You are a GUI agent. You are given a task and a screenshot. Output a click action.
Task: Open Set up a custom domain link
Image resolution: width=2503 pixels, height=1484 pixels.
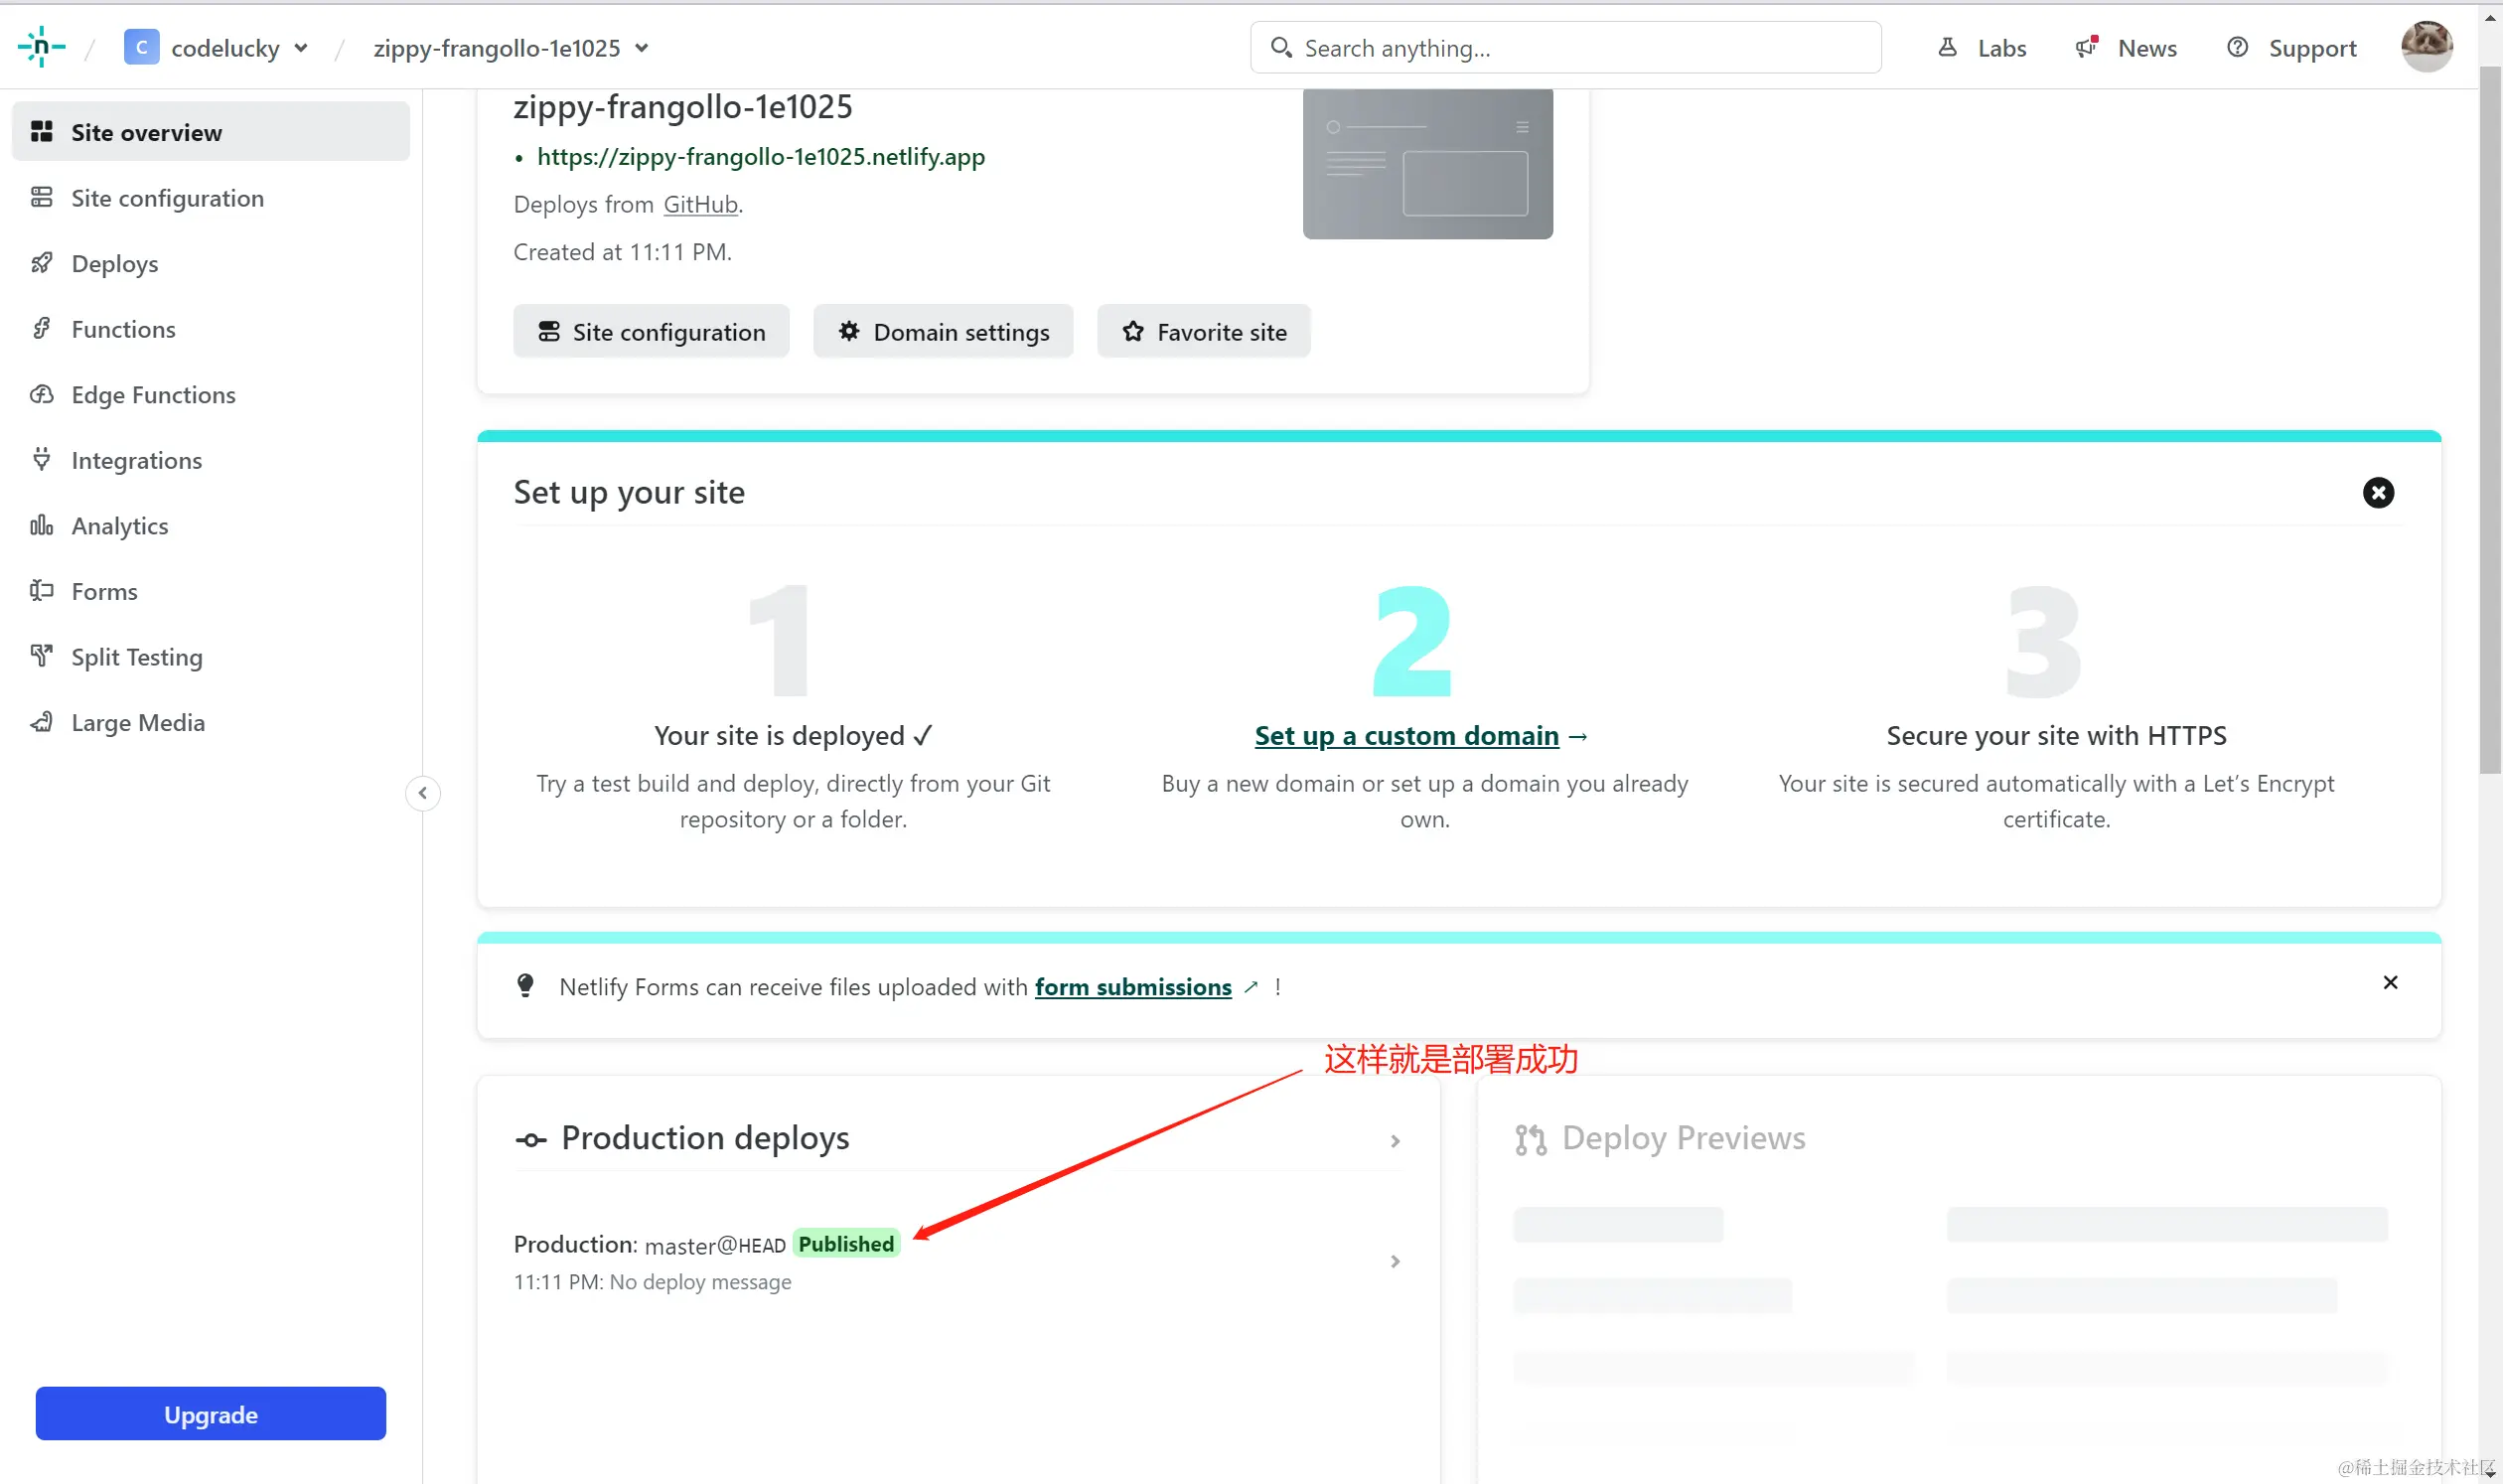[x=1406, y=735]
